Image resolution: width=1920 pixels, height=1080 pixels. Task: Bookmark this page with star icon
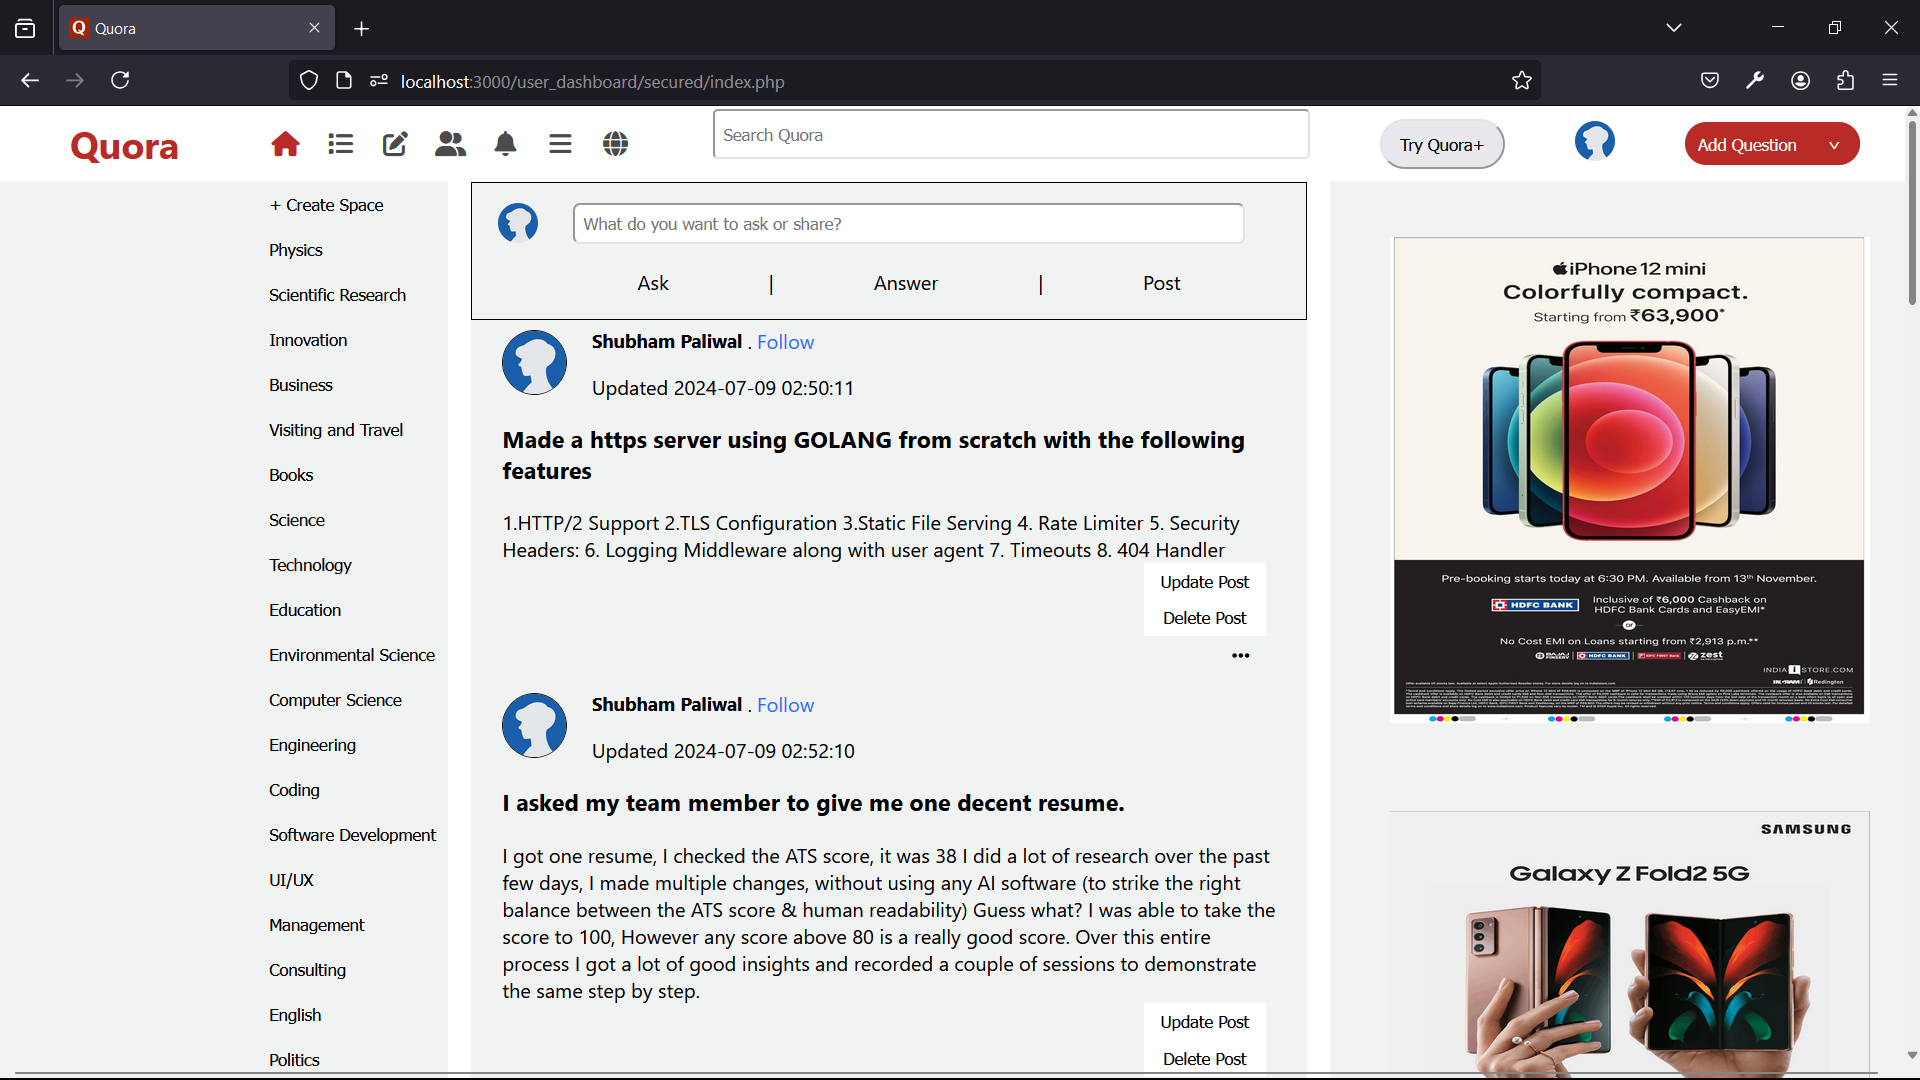1522,81
